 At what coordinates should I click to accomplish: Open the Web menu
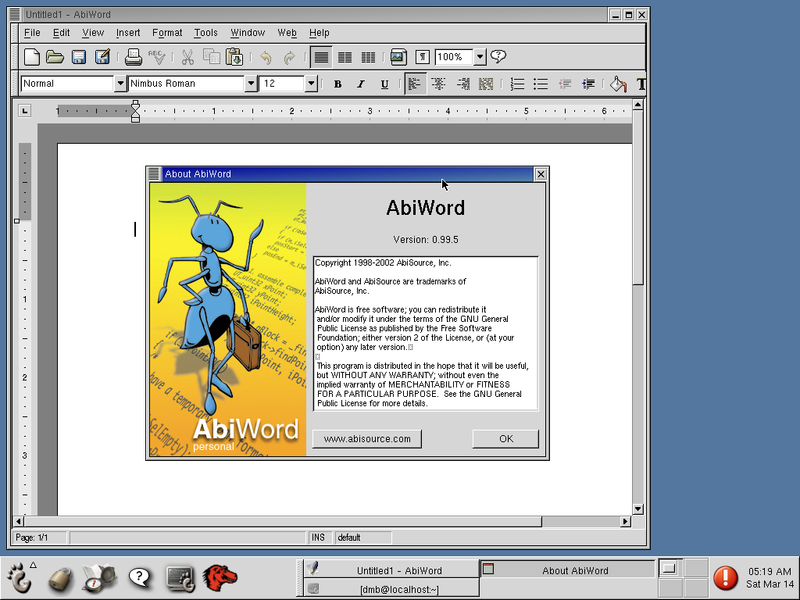click(287, 33)
